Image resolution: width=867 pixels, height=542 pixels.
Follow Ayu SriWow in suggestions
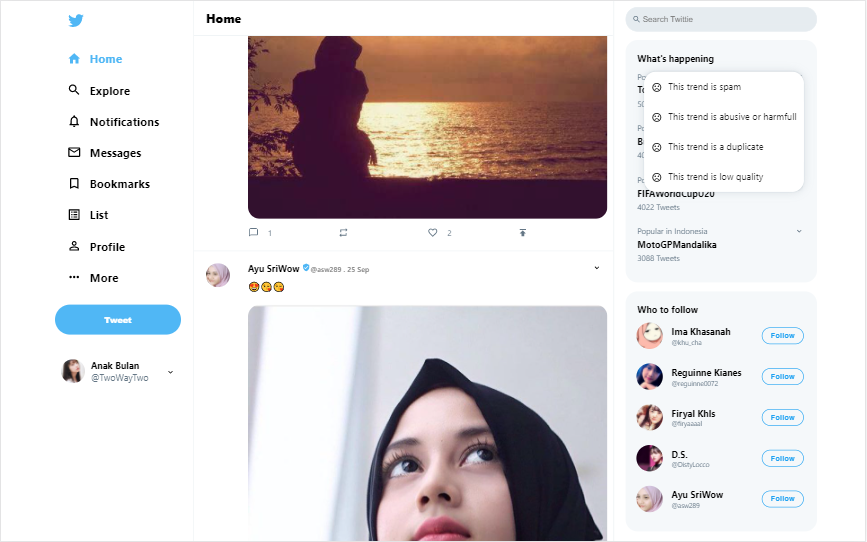pyautogui.click(x=782, y=499)
